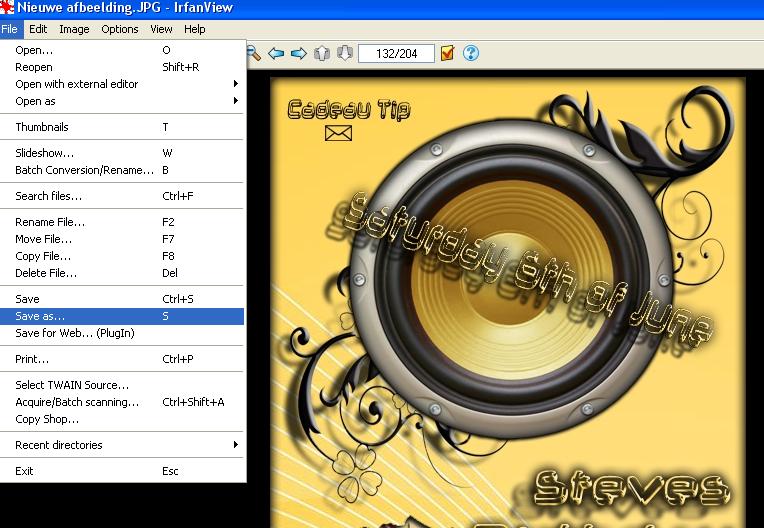Open settings with the checkmark icon

[447, 53]
